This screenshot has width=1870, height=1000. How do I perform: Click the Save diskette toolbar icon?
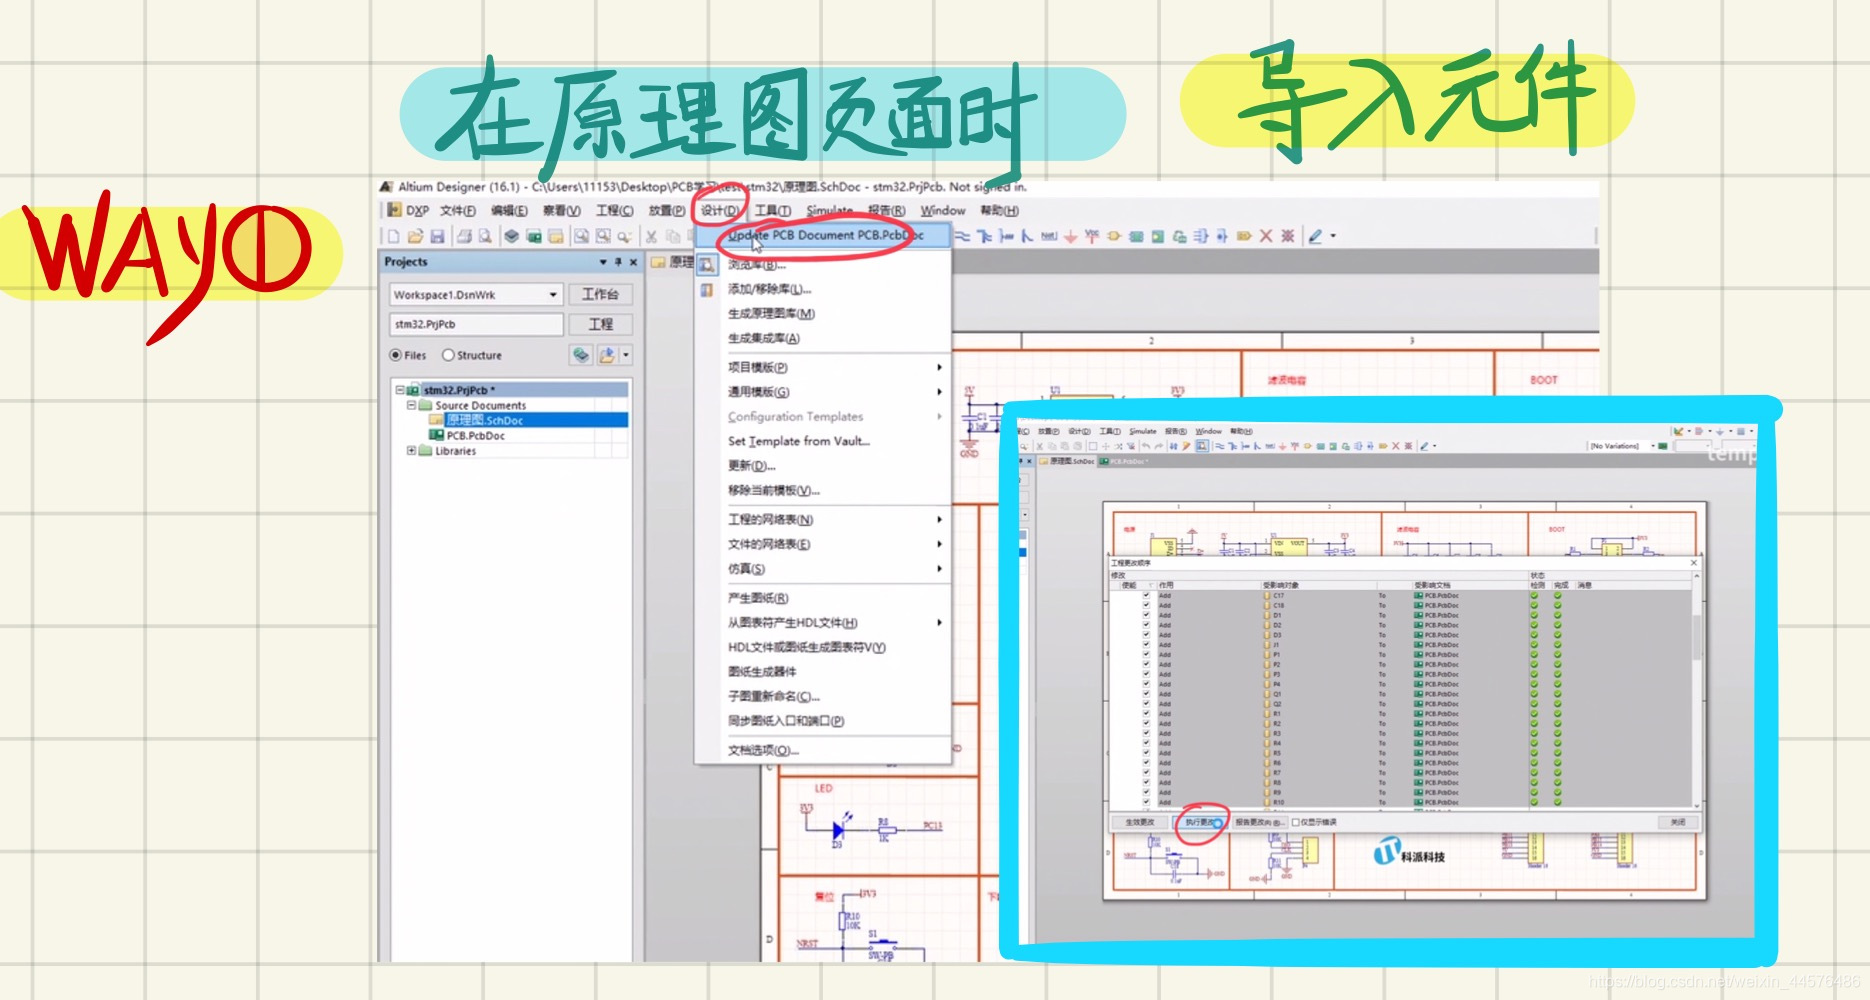437,236
